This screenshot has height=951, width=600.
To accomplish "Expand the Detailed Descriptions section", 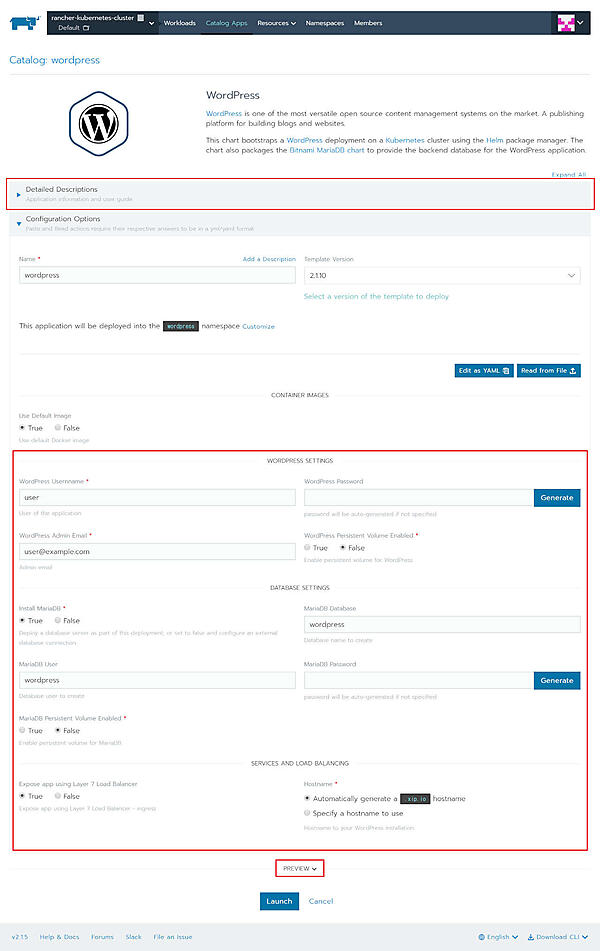I will [x=300, y=194].
